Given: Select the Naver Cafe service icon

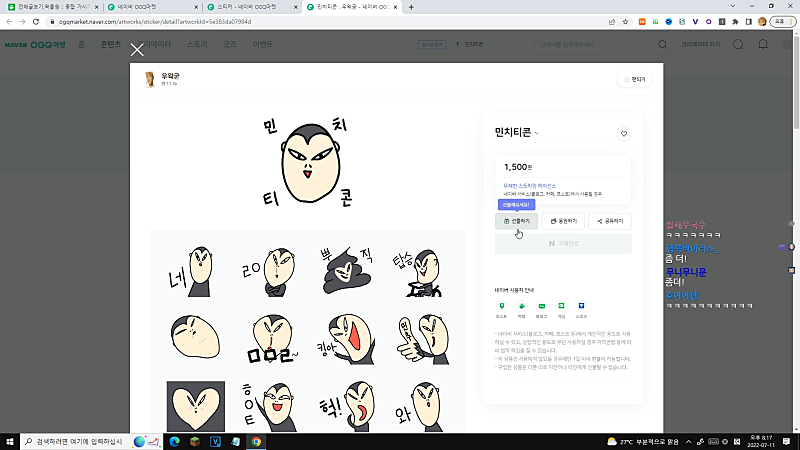Looking at the screenshot, I should pyautogui.click(x=521, y=306).
